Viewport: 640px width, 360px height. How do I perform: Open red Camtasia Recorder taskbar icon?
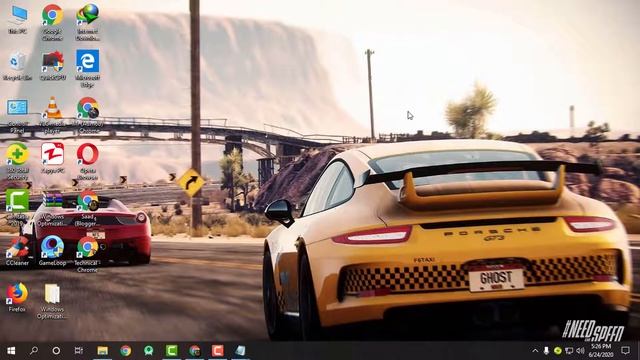[218, 351]
